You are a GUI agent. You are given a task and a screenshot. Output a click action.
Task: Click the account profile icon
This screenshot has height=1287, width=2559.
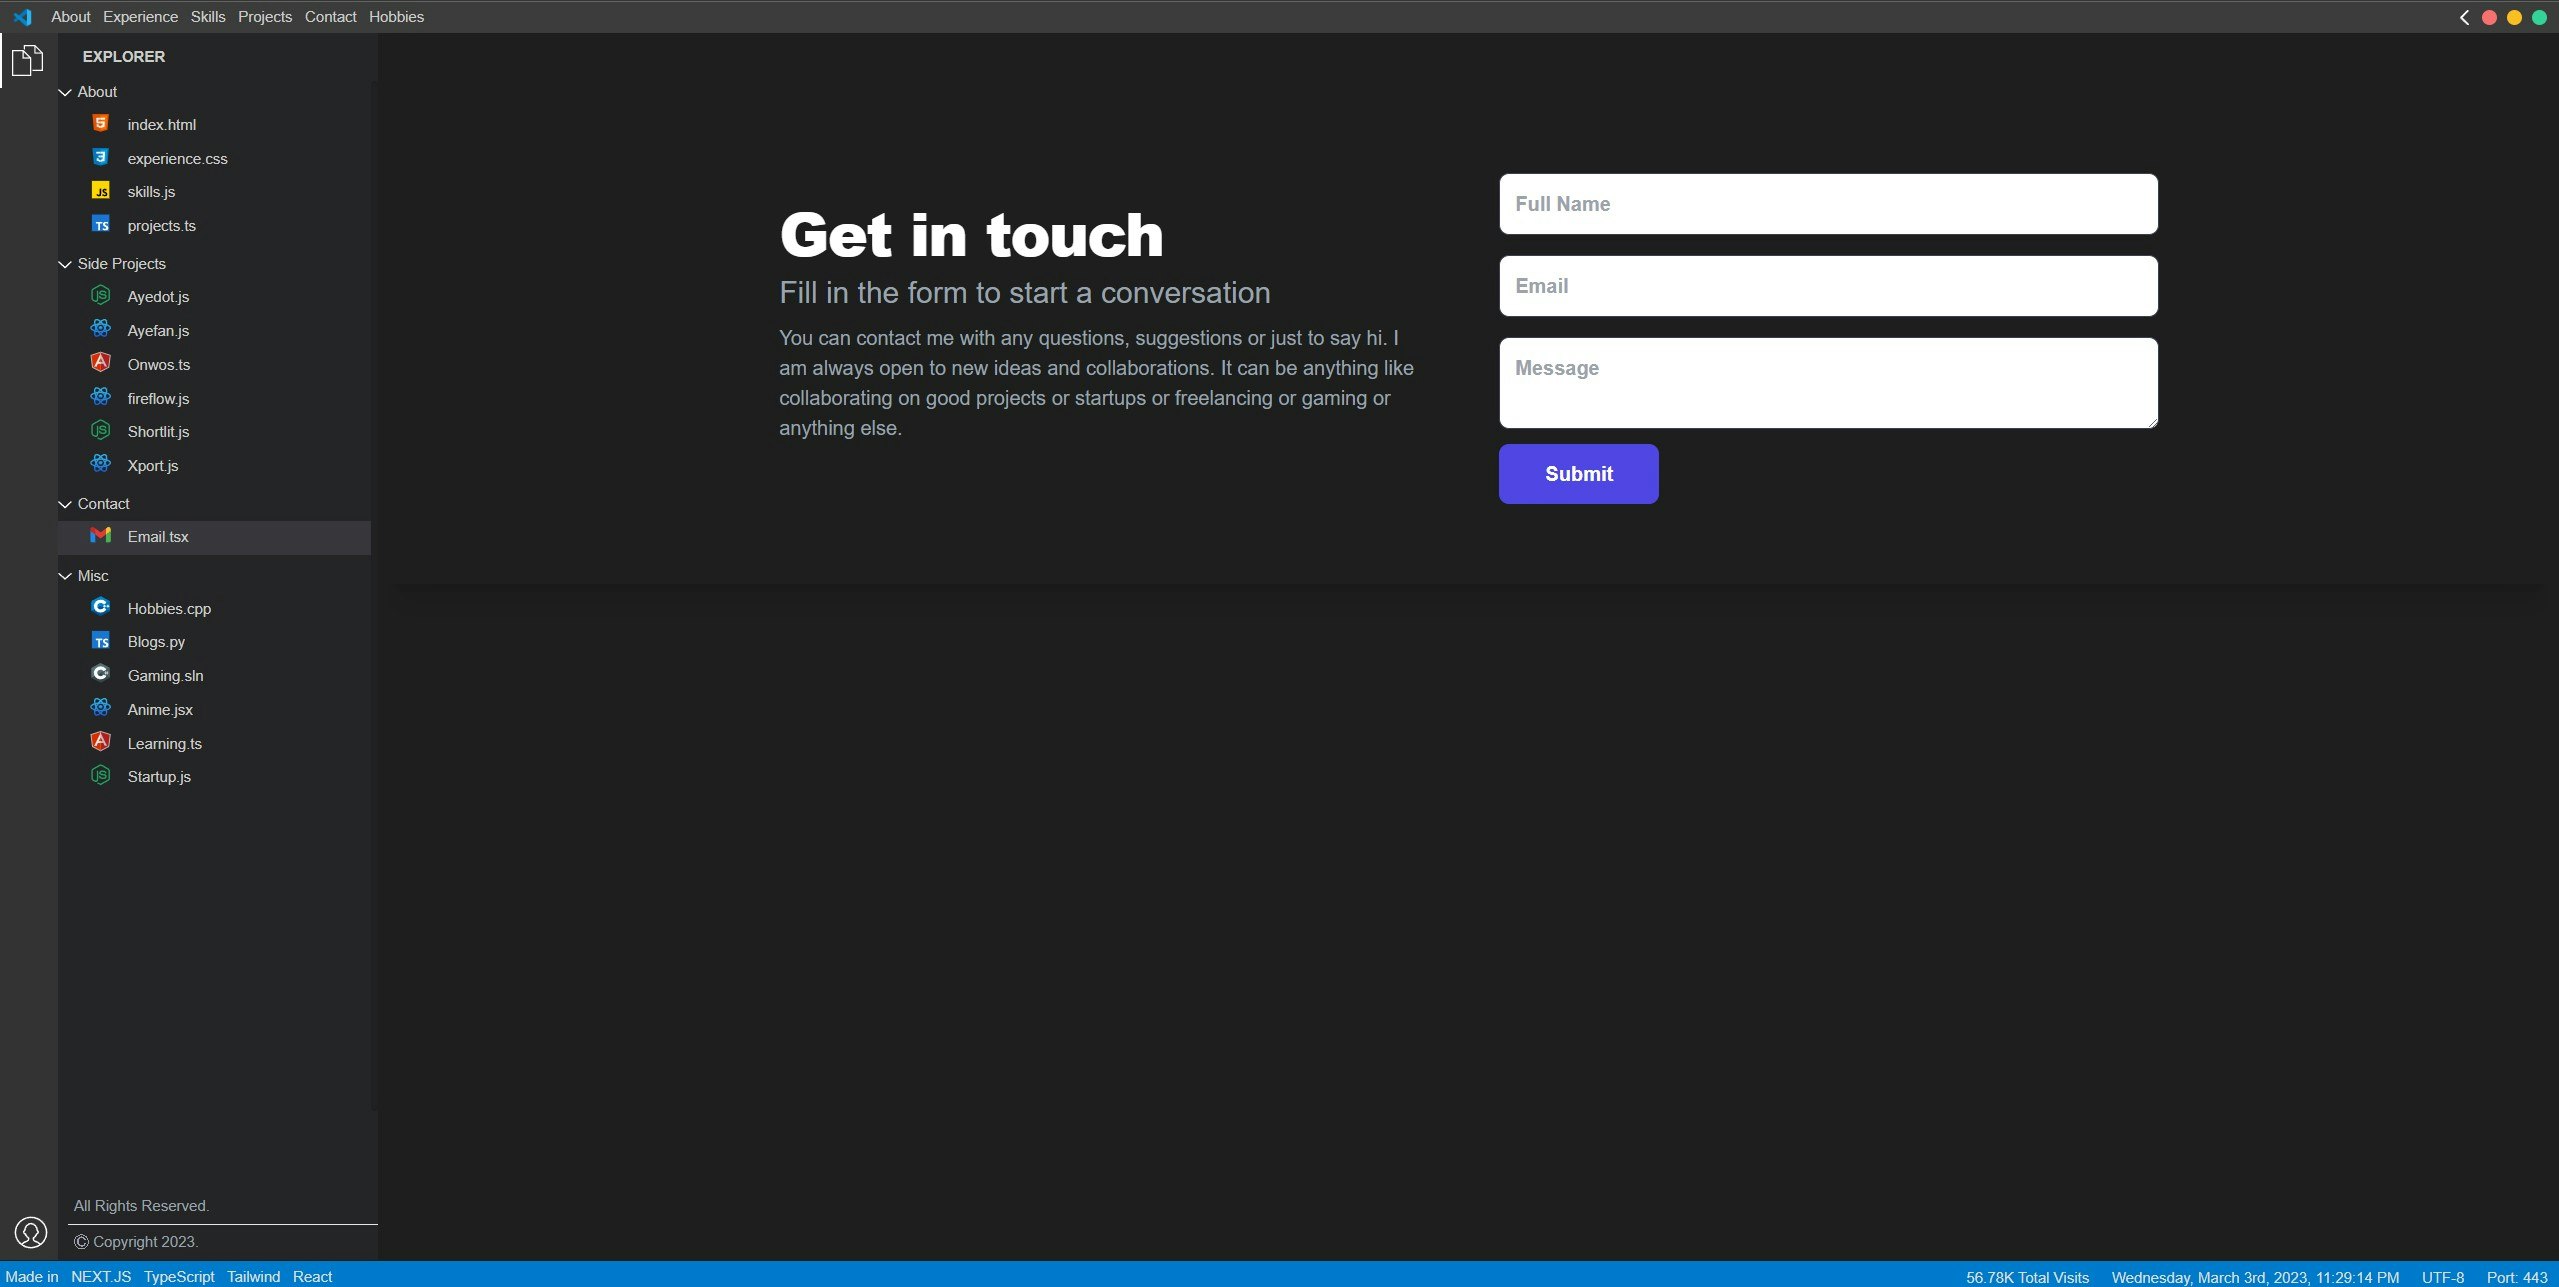[x=31, y=1232]
